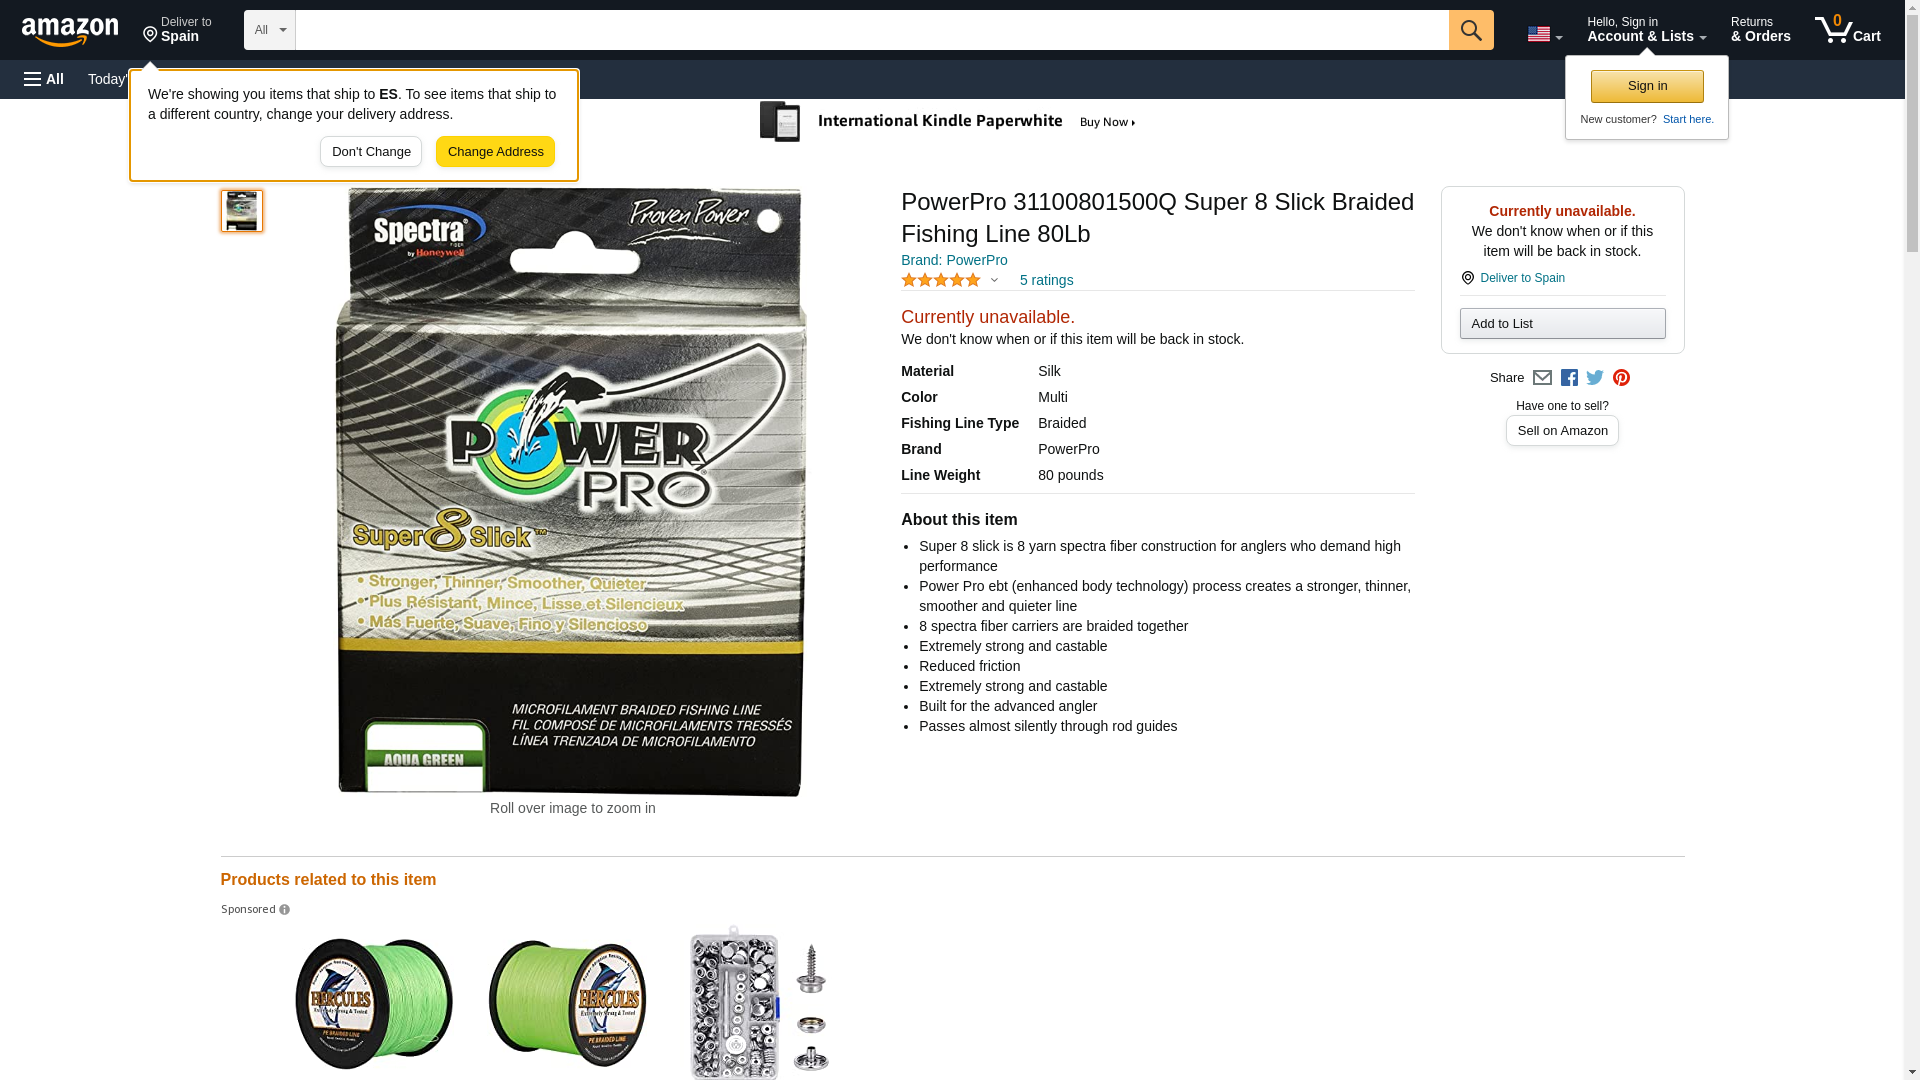Open the 5 ratings link

coord(1046,281)
